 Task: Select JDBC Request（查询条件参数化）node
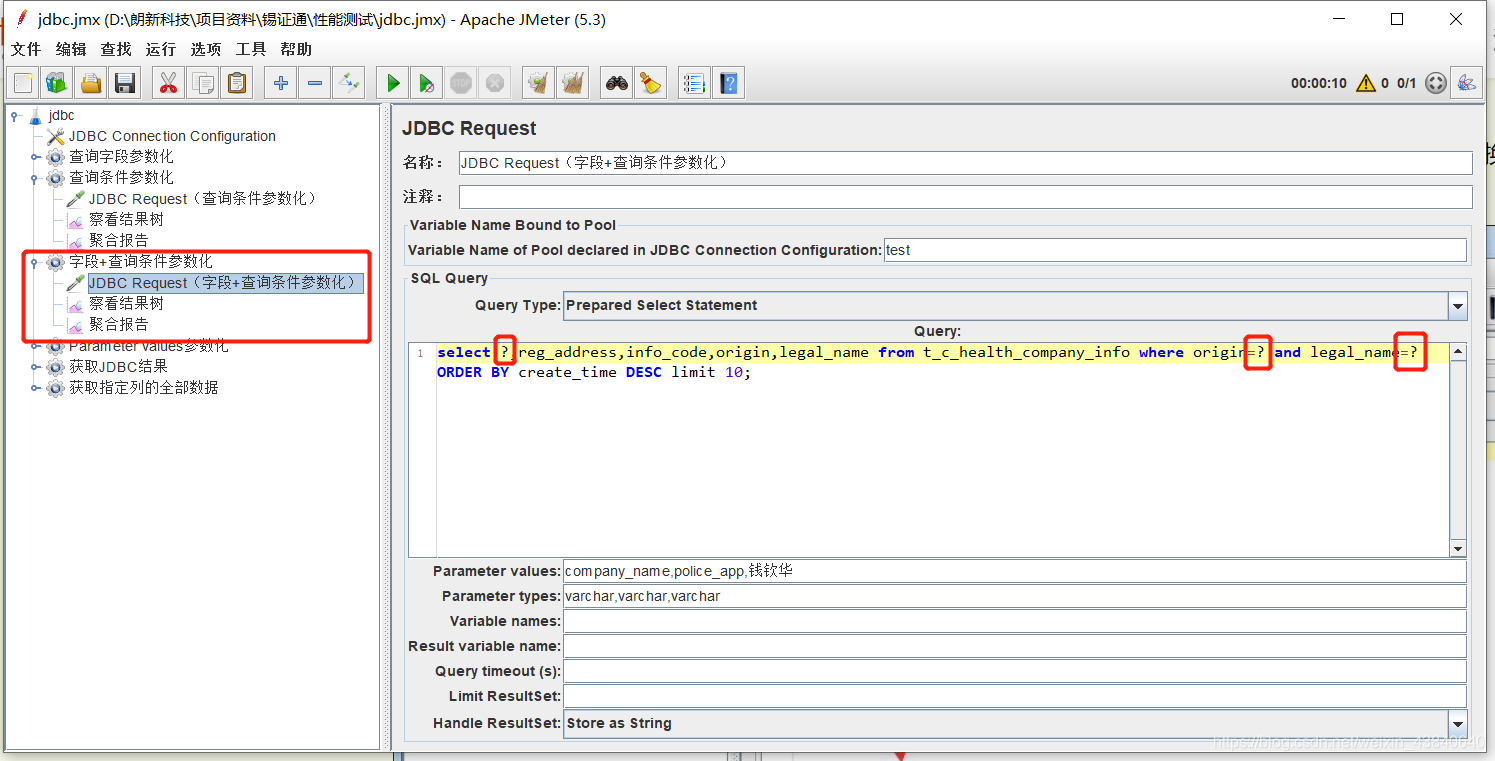click(x=204, y=199)
